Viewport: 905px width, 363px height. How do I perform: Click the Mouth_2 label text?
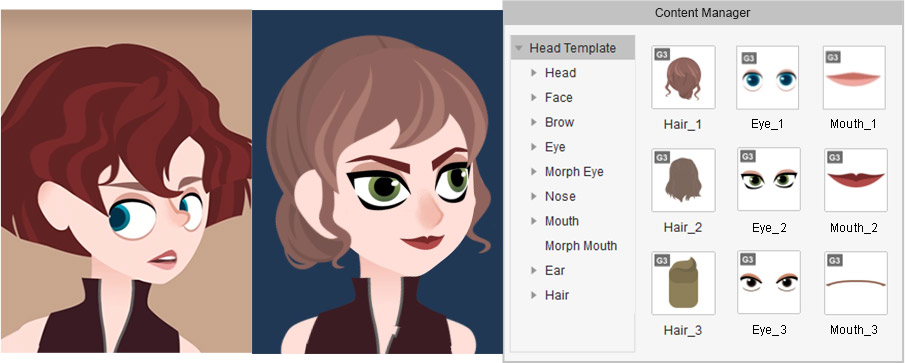coord(854,227)
